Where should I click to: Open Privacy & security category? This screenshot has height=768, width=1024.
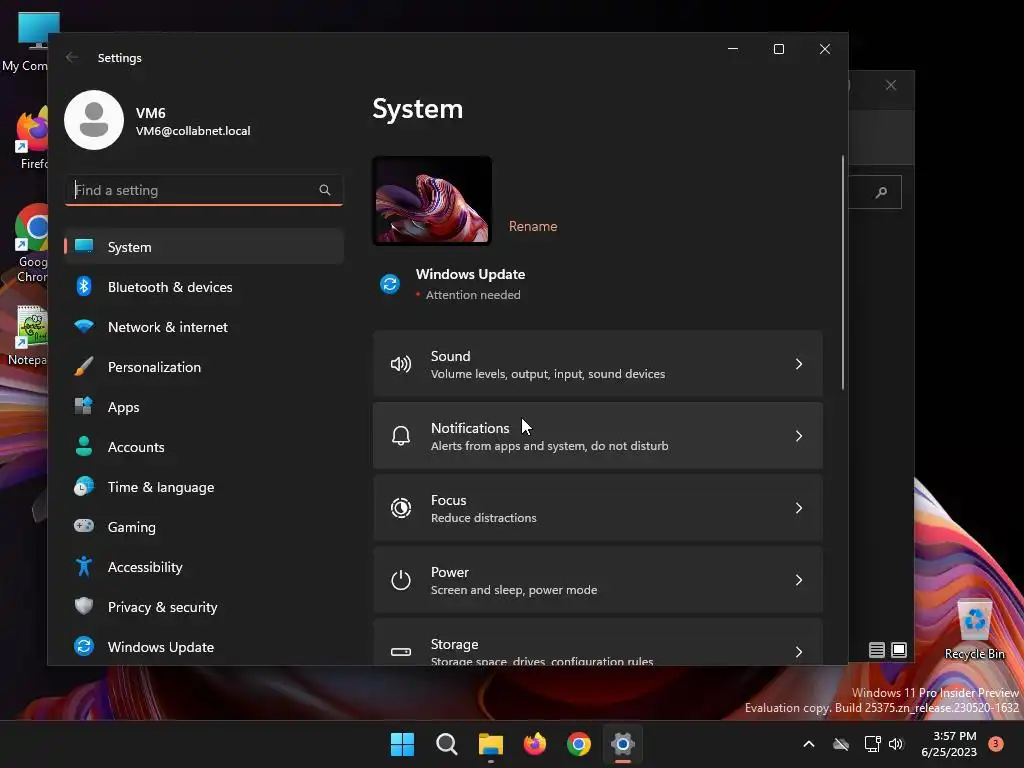(x=204, y=607)
